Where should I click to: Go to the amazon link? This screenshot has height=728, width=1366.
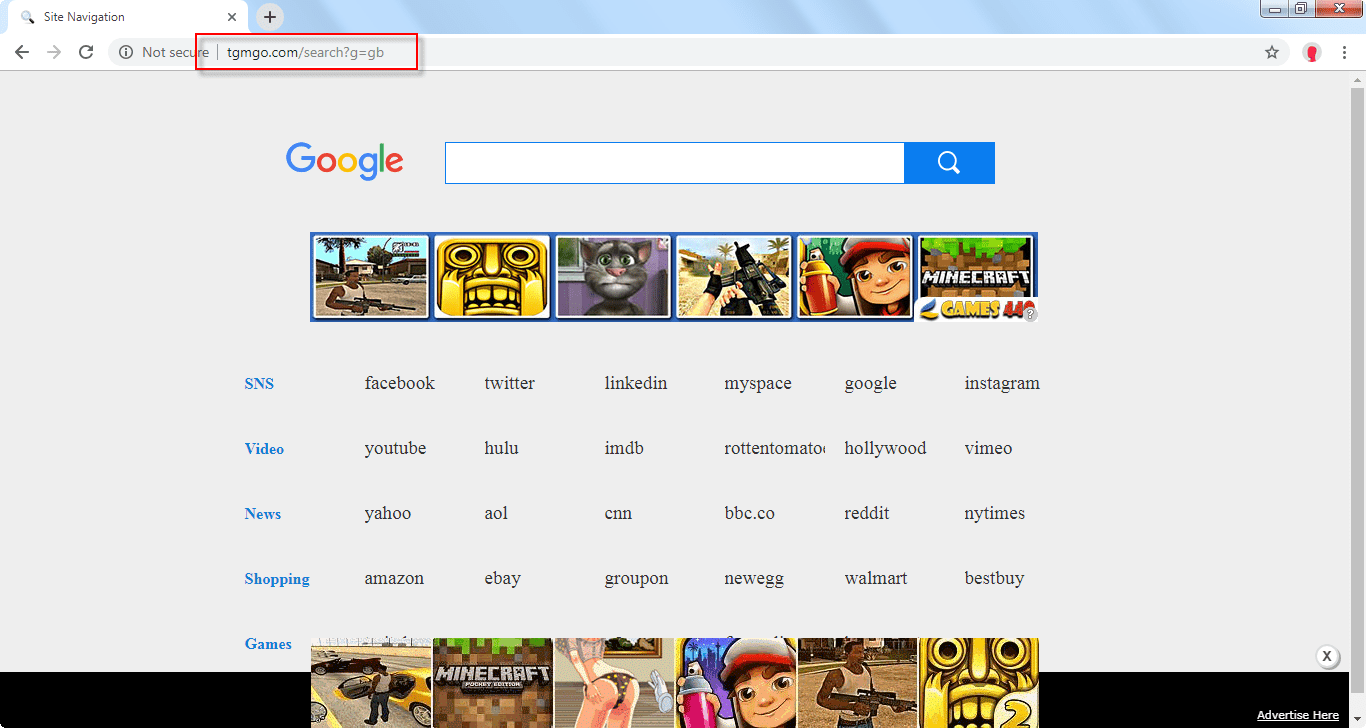point(394,578)
